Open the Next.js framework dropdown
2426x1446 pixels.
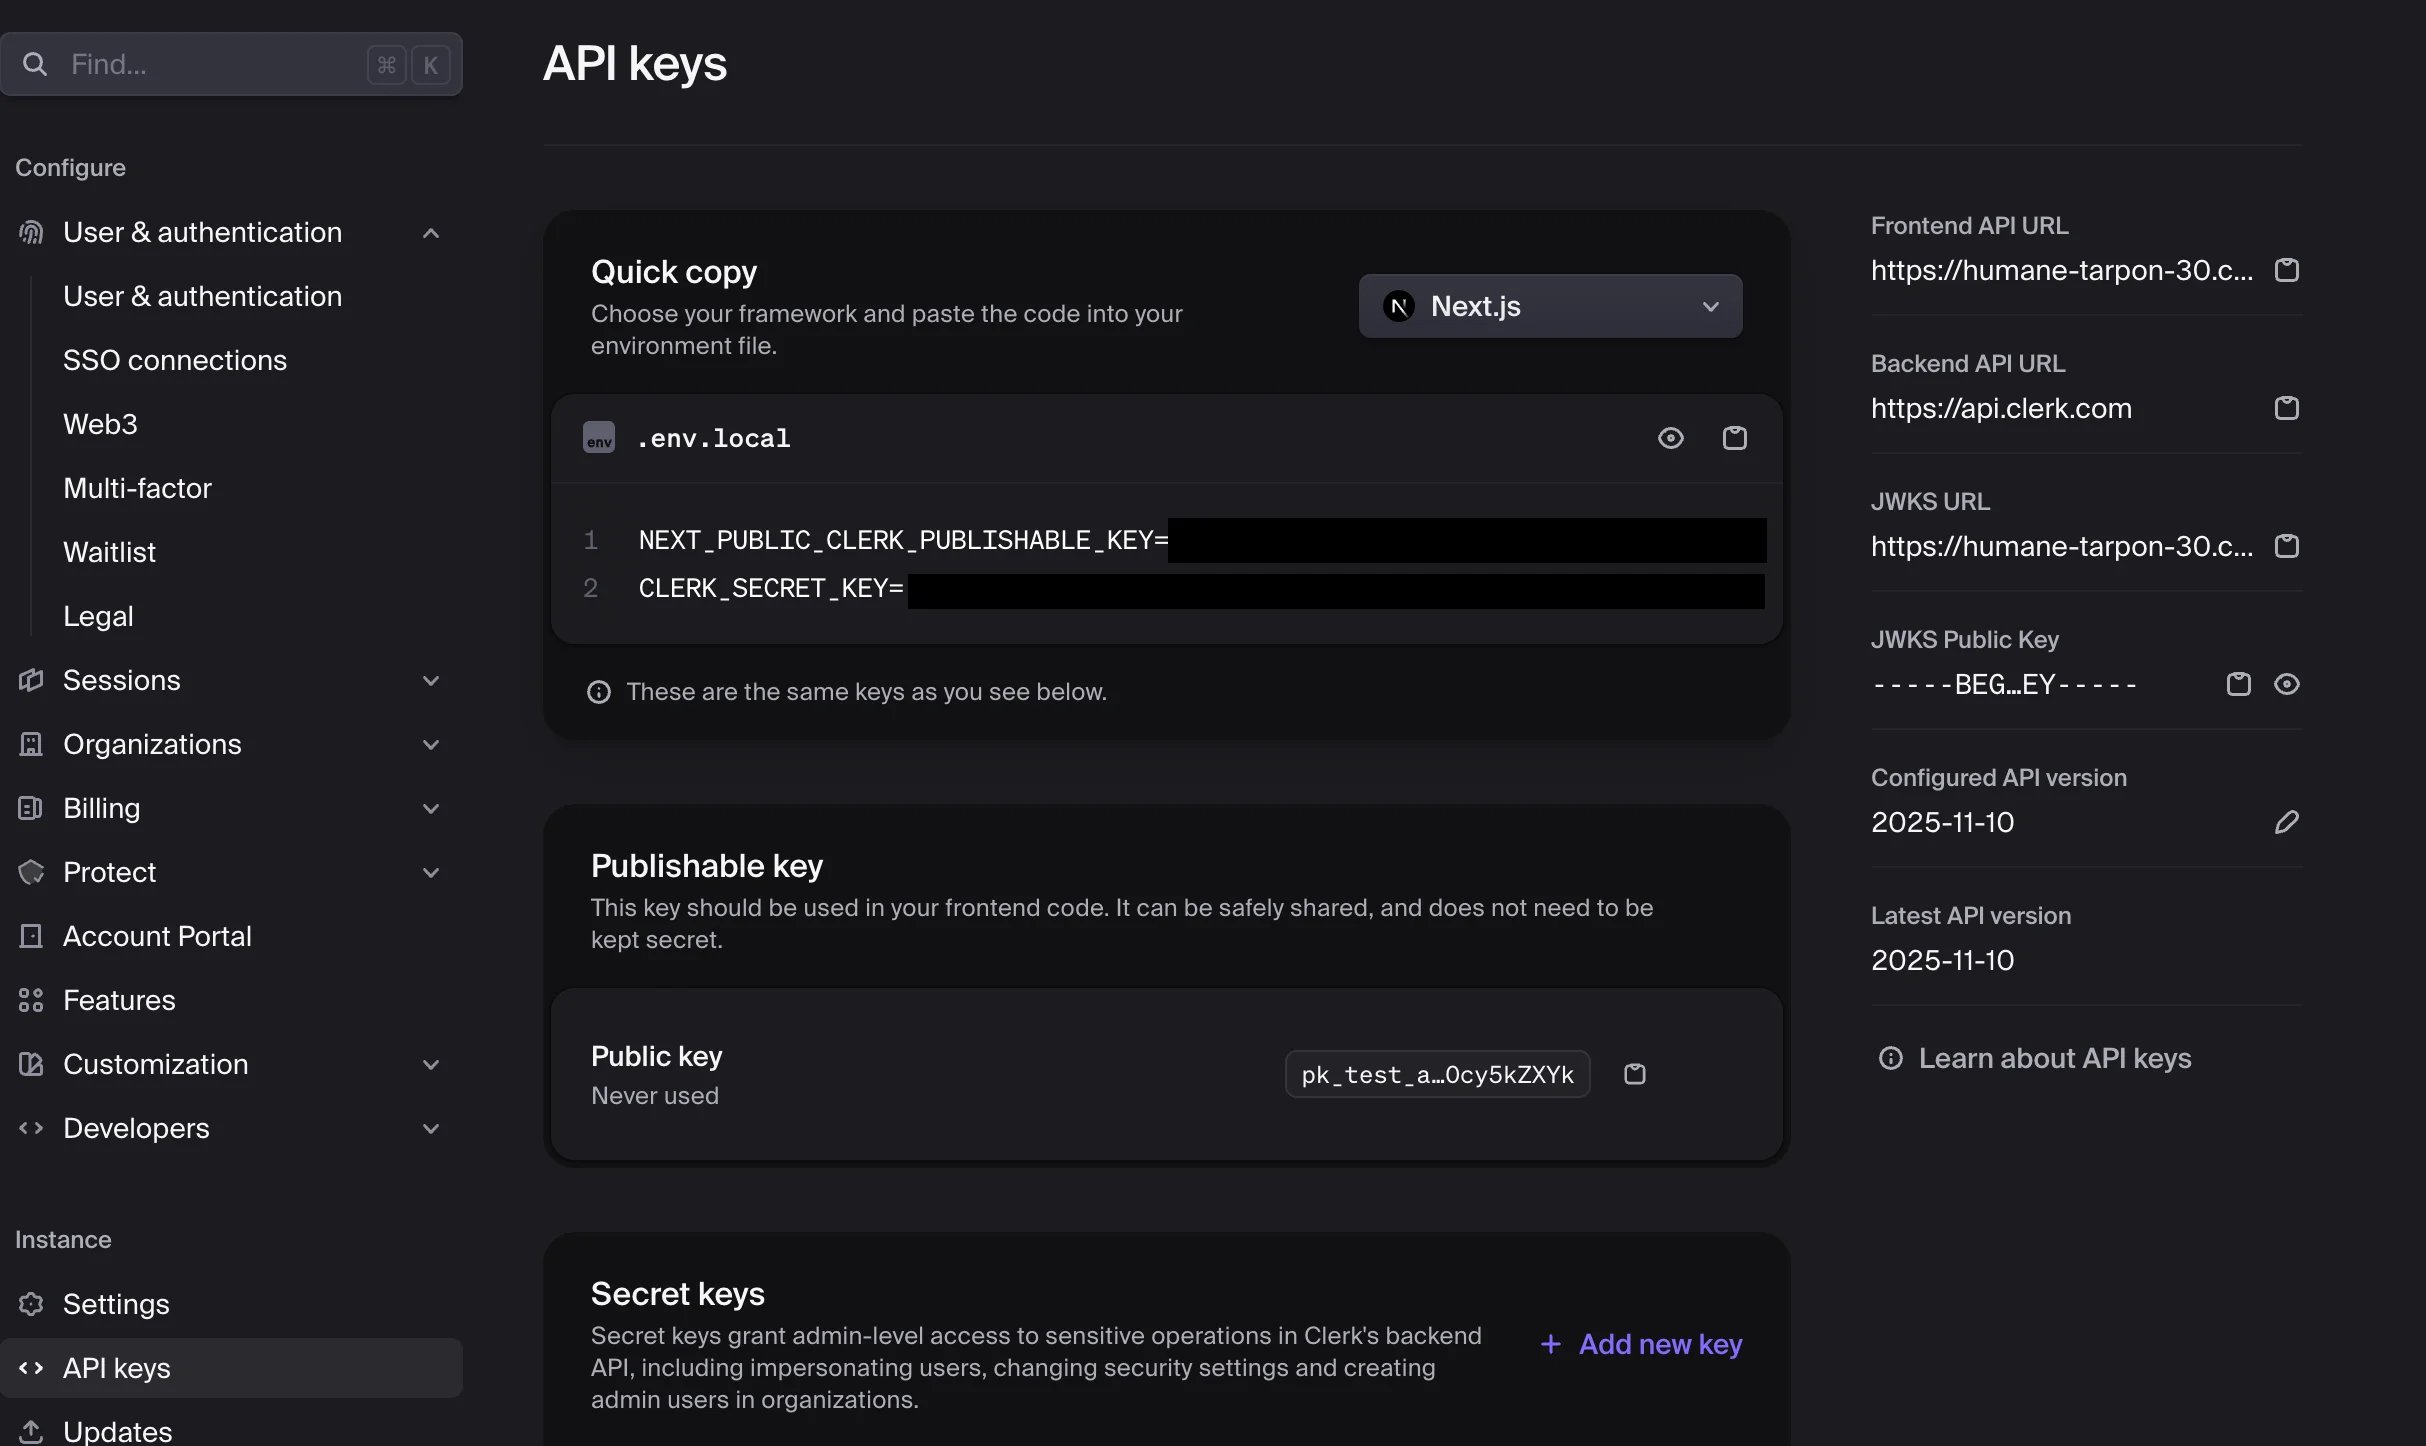1550,307
